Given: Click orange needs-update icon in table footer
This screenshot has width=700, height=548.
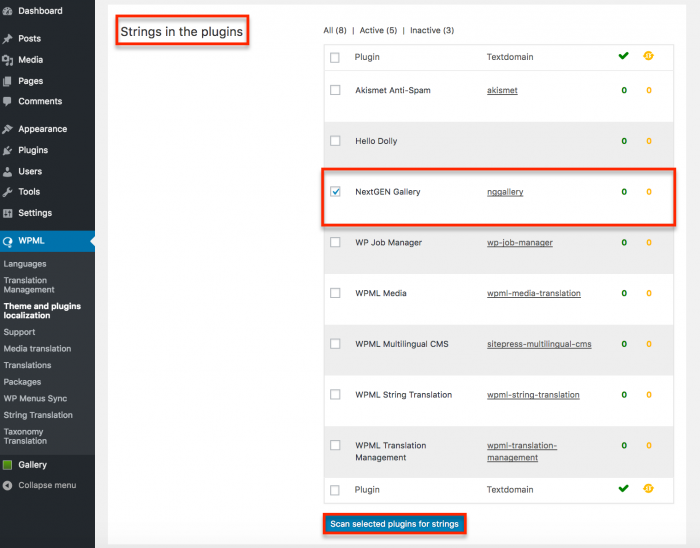Looking at the screenshot, I should pos(648,488).
